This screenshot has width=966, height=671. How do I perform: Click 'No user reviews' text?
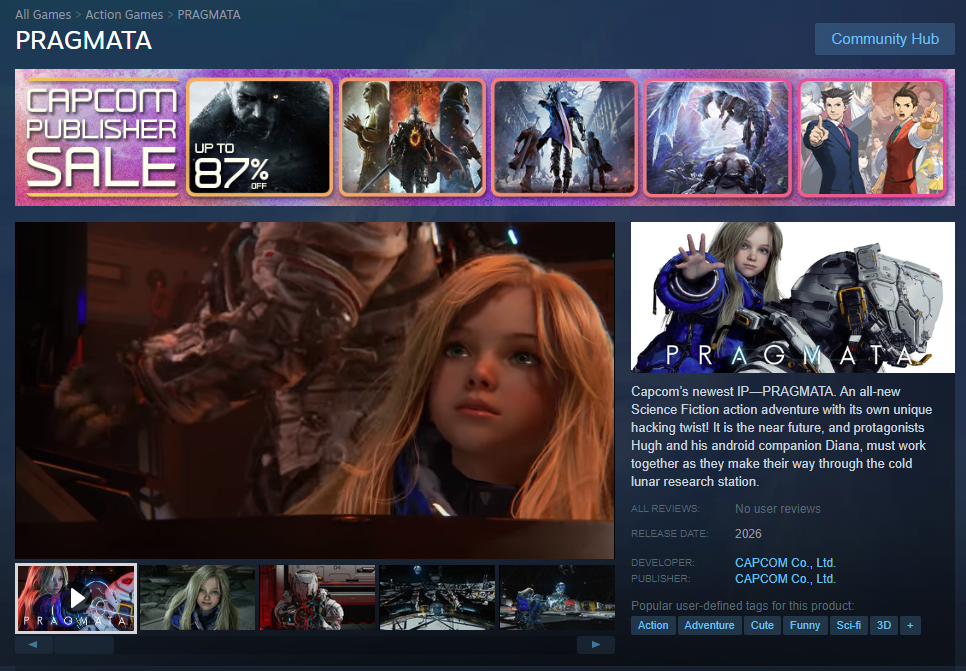[x=777, y=509]
